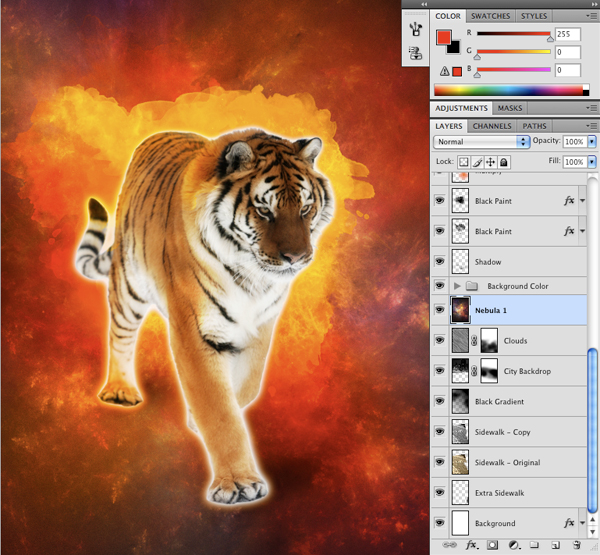Lock all padlock icon
Viewport: 600px width, 555px height.
[x=504, y=162]
